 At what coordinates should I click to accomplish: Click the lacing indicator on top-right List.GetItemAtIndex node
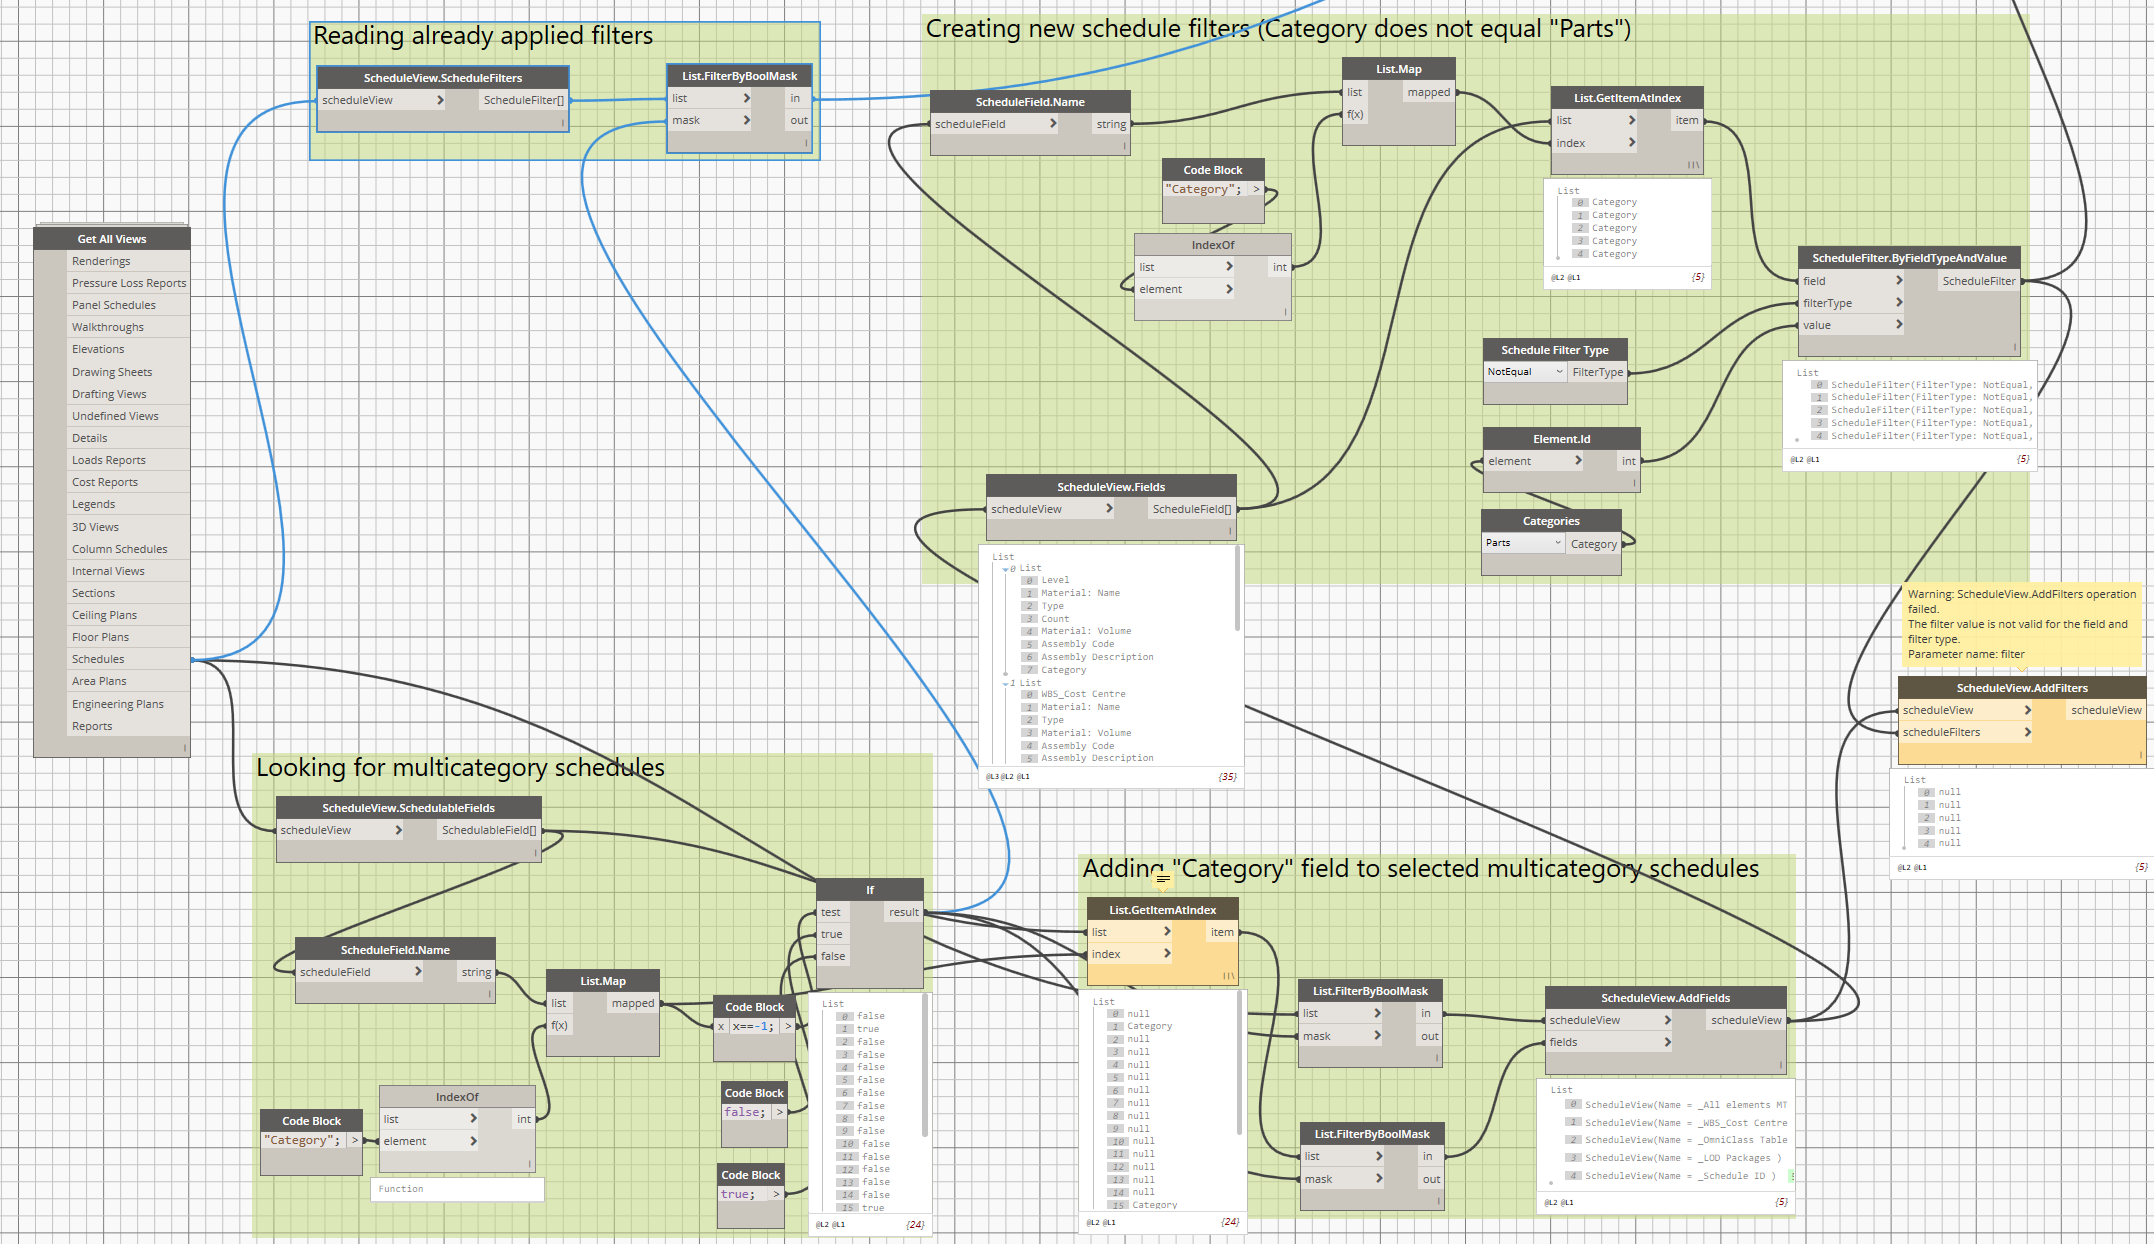[1693, 165]
